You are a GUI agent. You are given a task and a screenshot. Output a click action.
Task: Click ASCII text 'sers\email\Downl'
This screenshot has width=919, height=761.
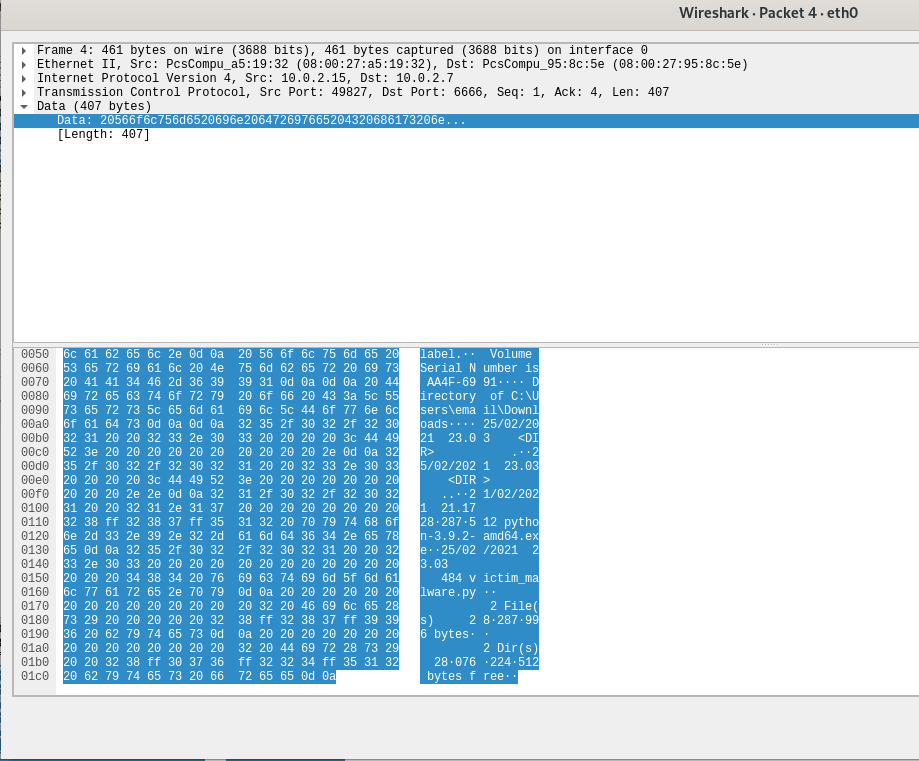click(x=478, y=411)
